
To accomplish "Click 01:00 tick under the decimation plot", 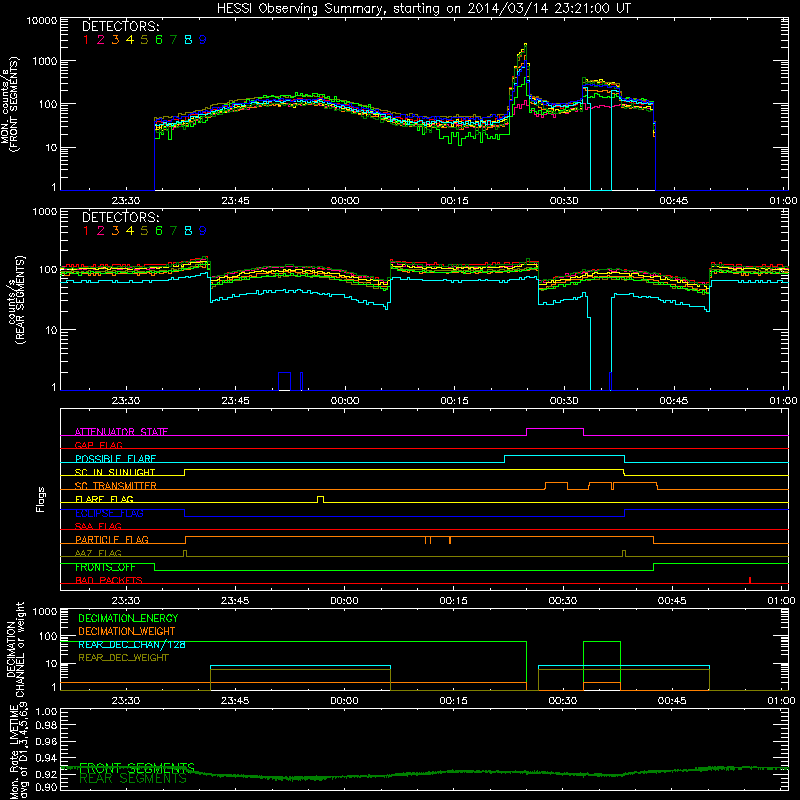I will tap(782, 701).
